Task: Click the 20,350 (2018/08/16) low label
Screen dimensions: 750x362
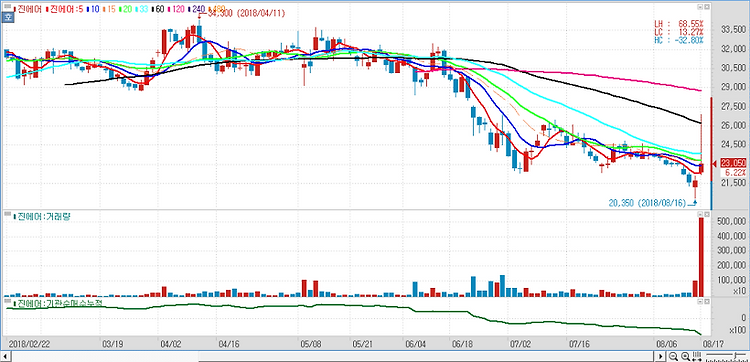Action: coord(647,203)
